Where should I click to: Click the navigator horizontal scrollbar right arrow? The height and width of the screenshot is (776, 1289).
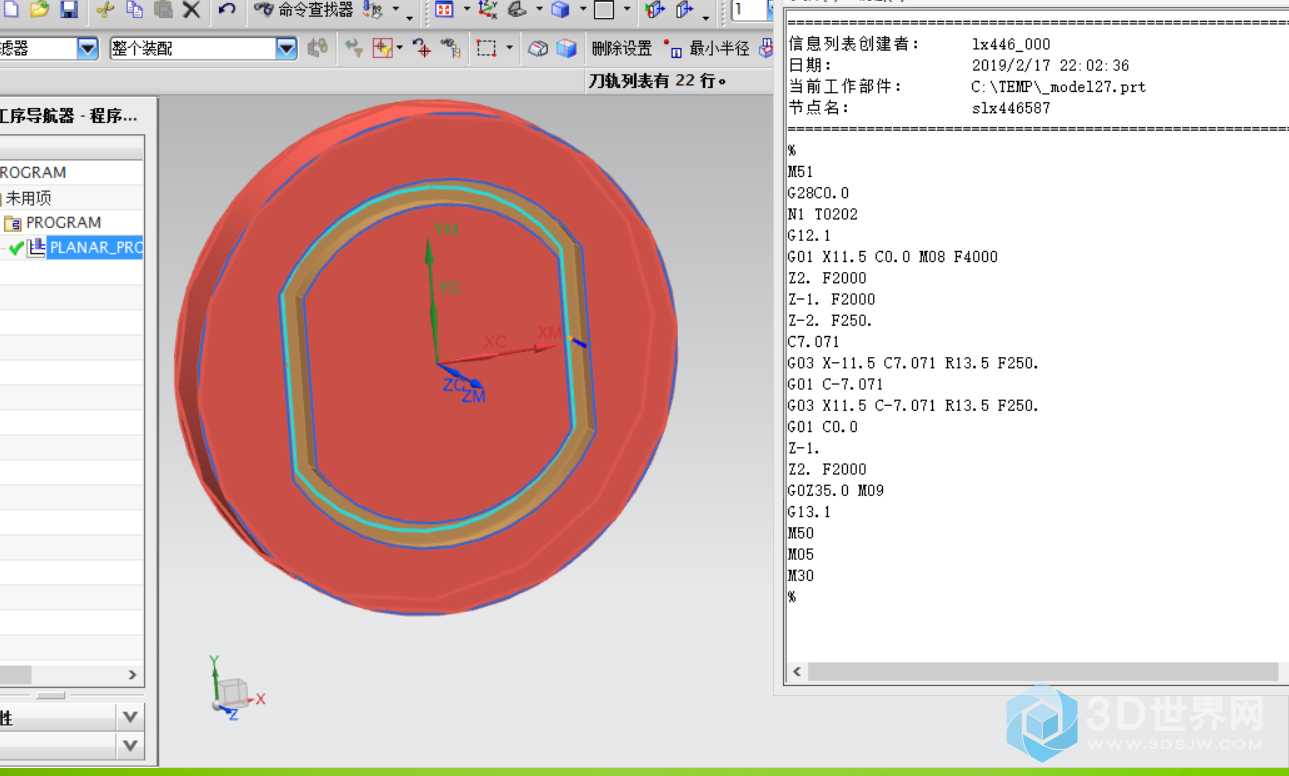click(133, 675)
